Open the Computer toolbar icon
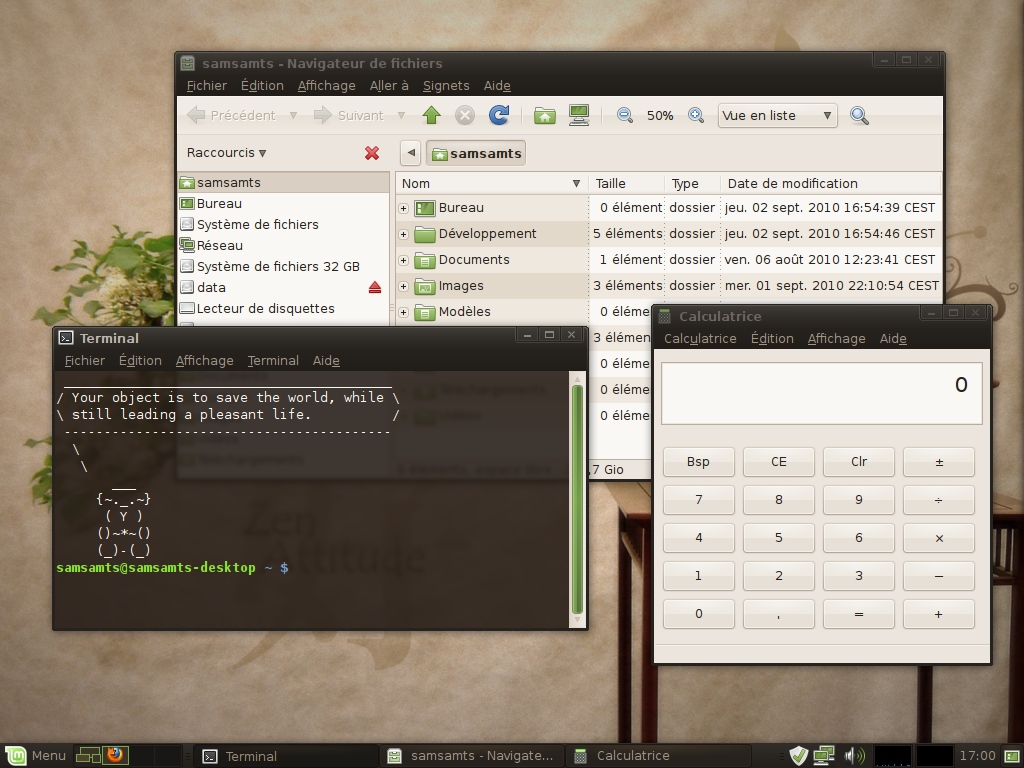1024x768 pixels. pos(579,115)
